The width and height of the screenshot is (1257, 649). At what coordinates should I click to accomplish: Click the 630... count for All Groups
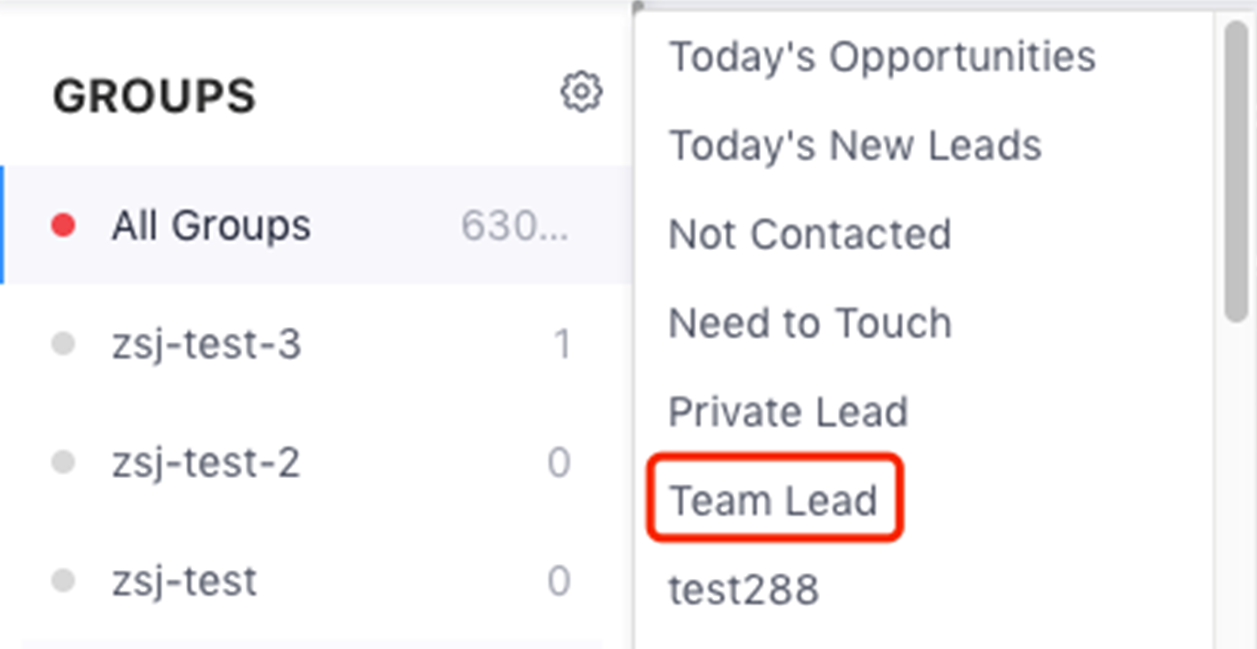pyautogui.click(x=514, y=226)
